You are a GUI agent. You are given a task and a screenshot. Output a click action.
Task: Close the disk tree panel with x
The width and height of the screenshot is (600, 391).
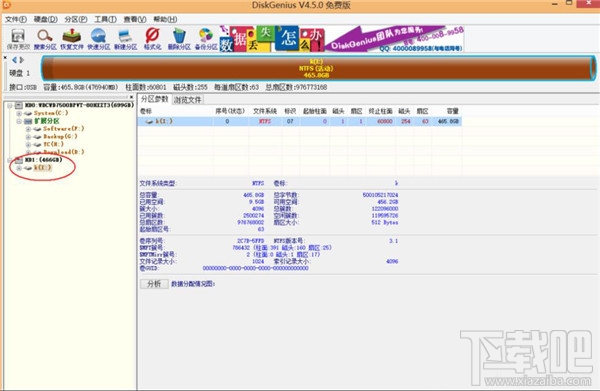coord(131,97)
